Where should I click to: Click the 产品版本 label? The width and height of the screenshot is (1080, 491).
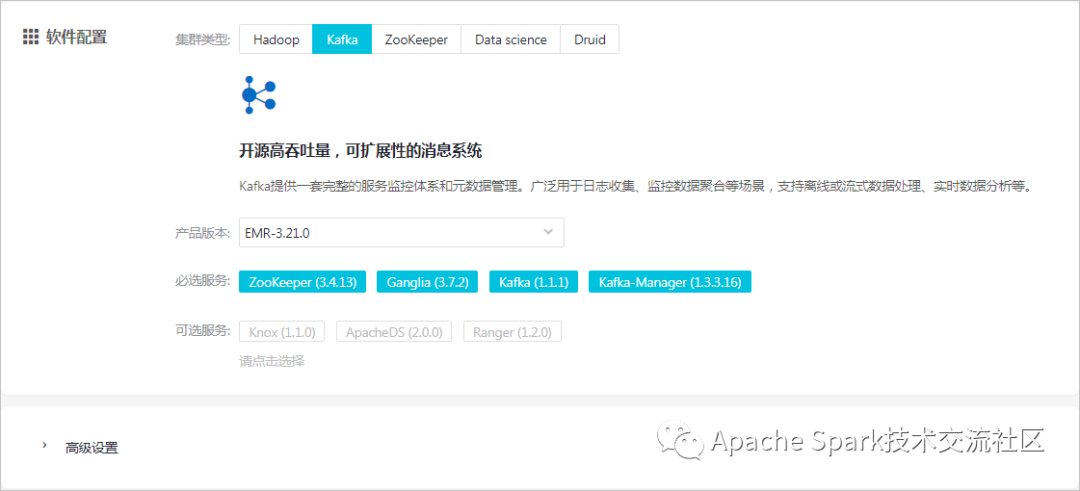[x=202, y=233]
